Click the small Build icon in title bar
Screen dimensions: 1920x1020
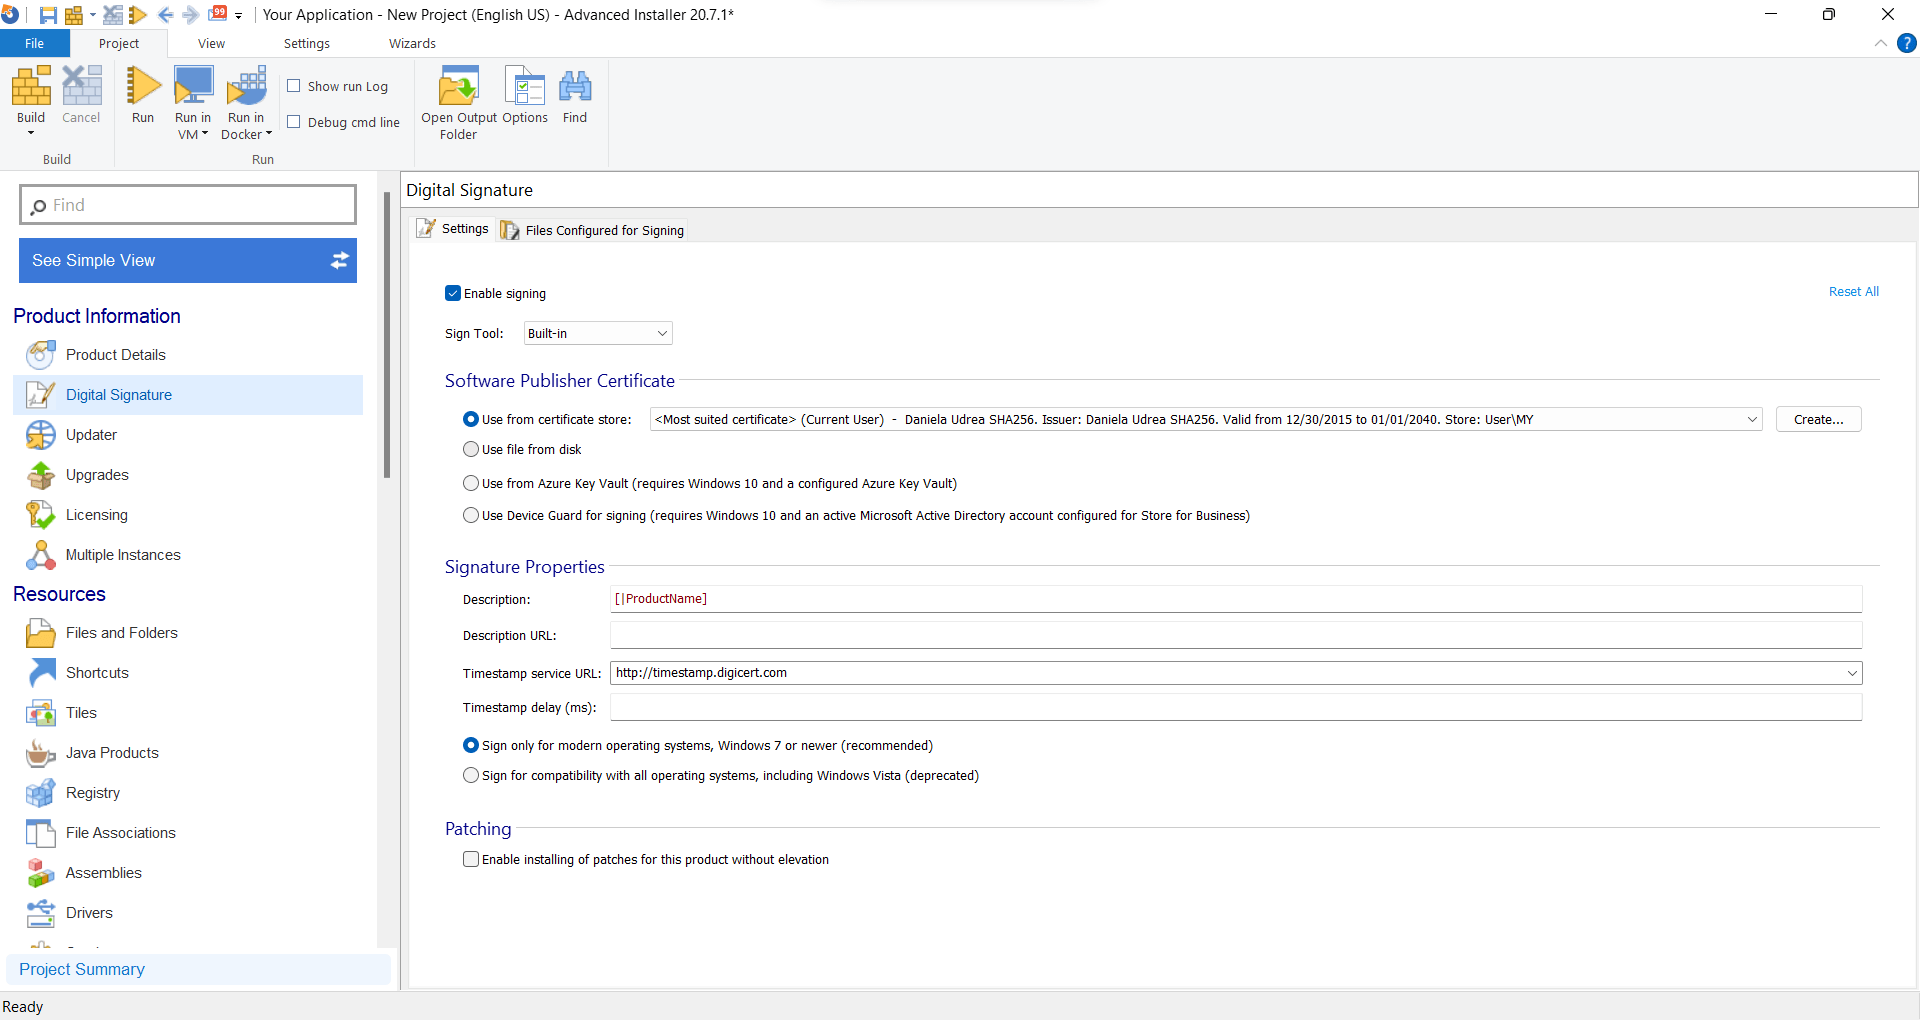(x=73, y=15)
